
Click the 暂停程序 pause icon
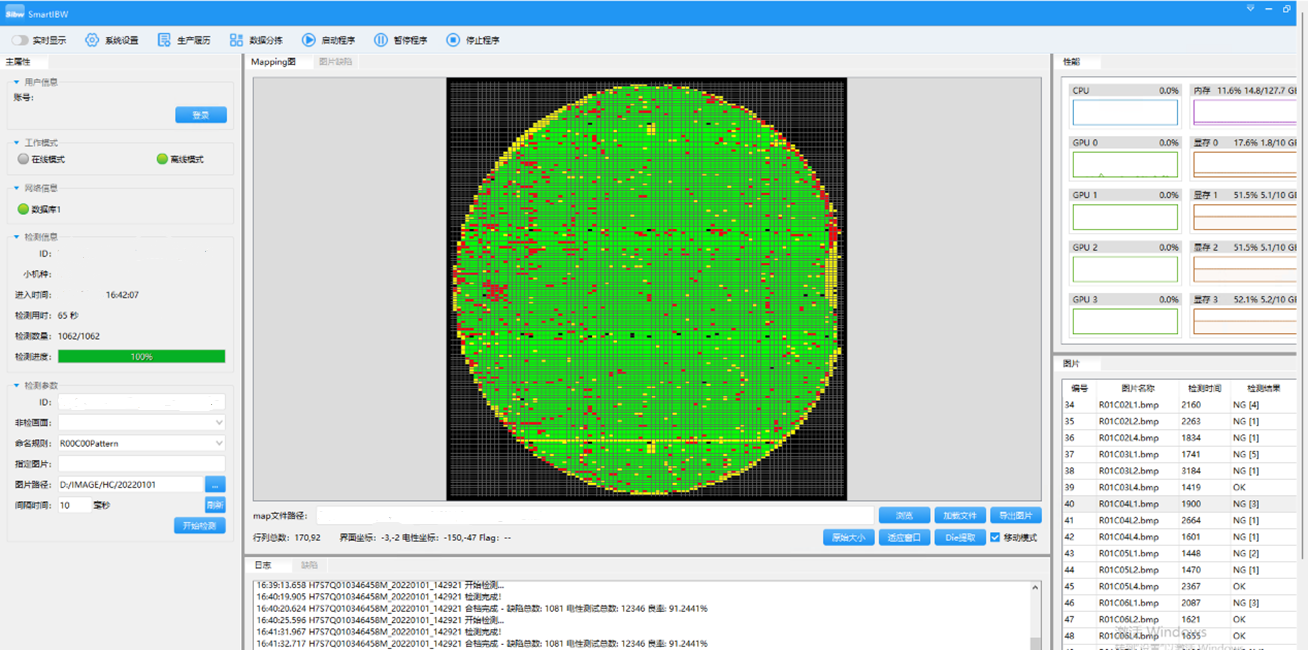[381, 40]
